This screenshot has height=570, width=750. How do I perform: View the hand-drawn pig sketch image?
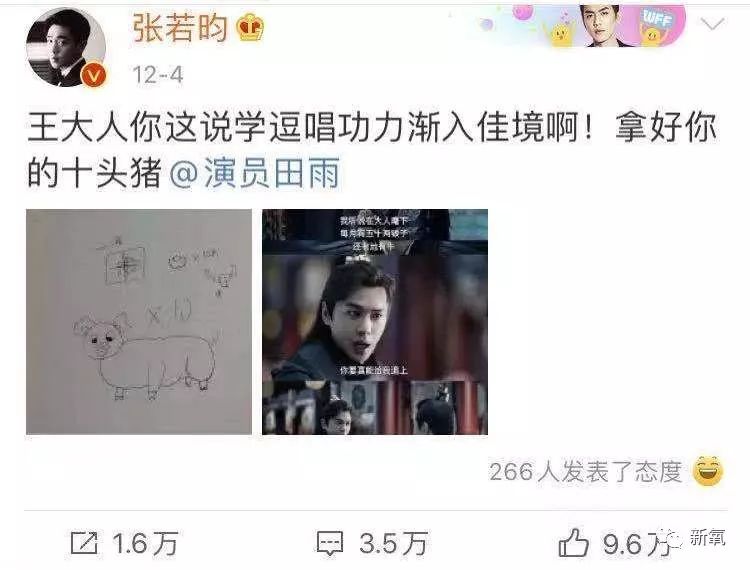[139, 322]
